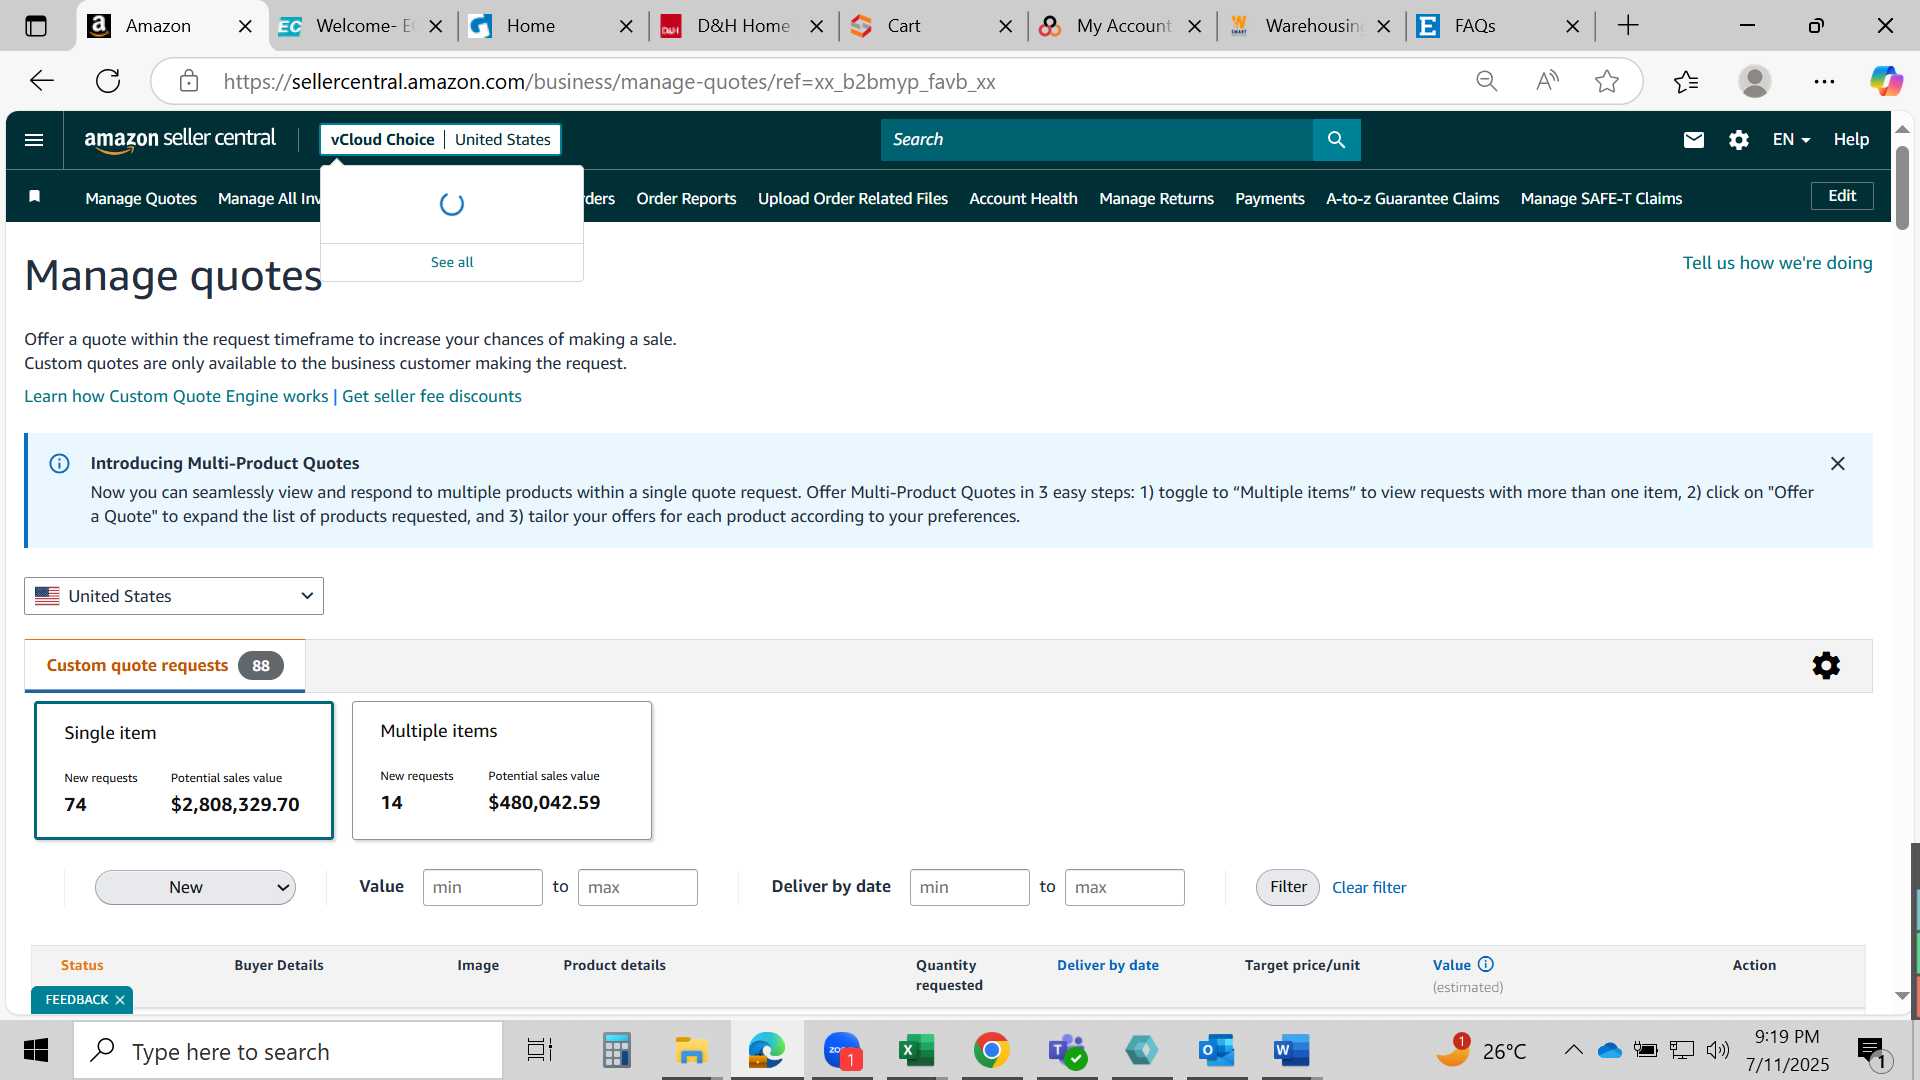1920x1080 pixels.
Task: Switch to the Welcome browser tab
Action: (362, 26)
